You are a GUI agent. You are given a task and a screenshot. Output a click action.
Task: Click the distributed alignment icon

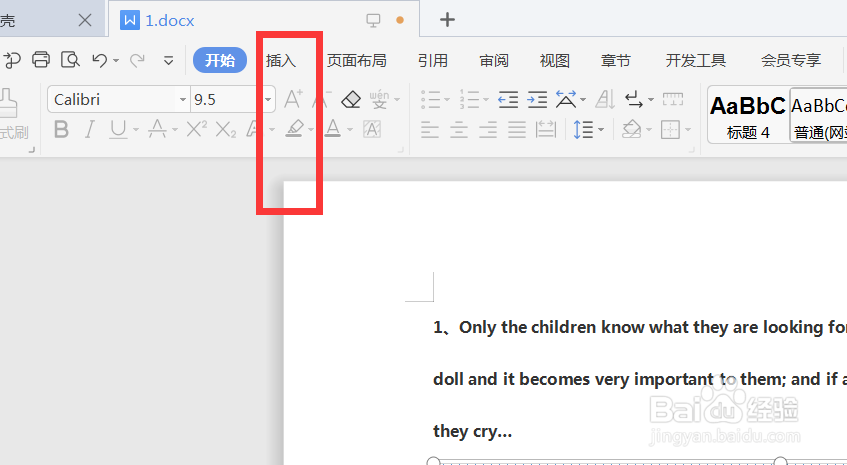(546, 130)
